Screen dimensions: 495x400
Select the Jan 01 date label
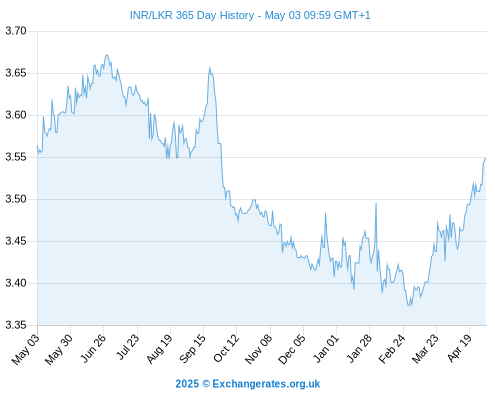click(x=326, y=348)
